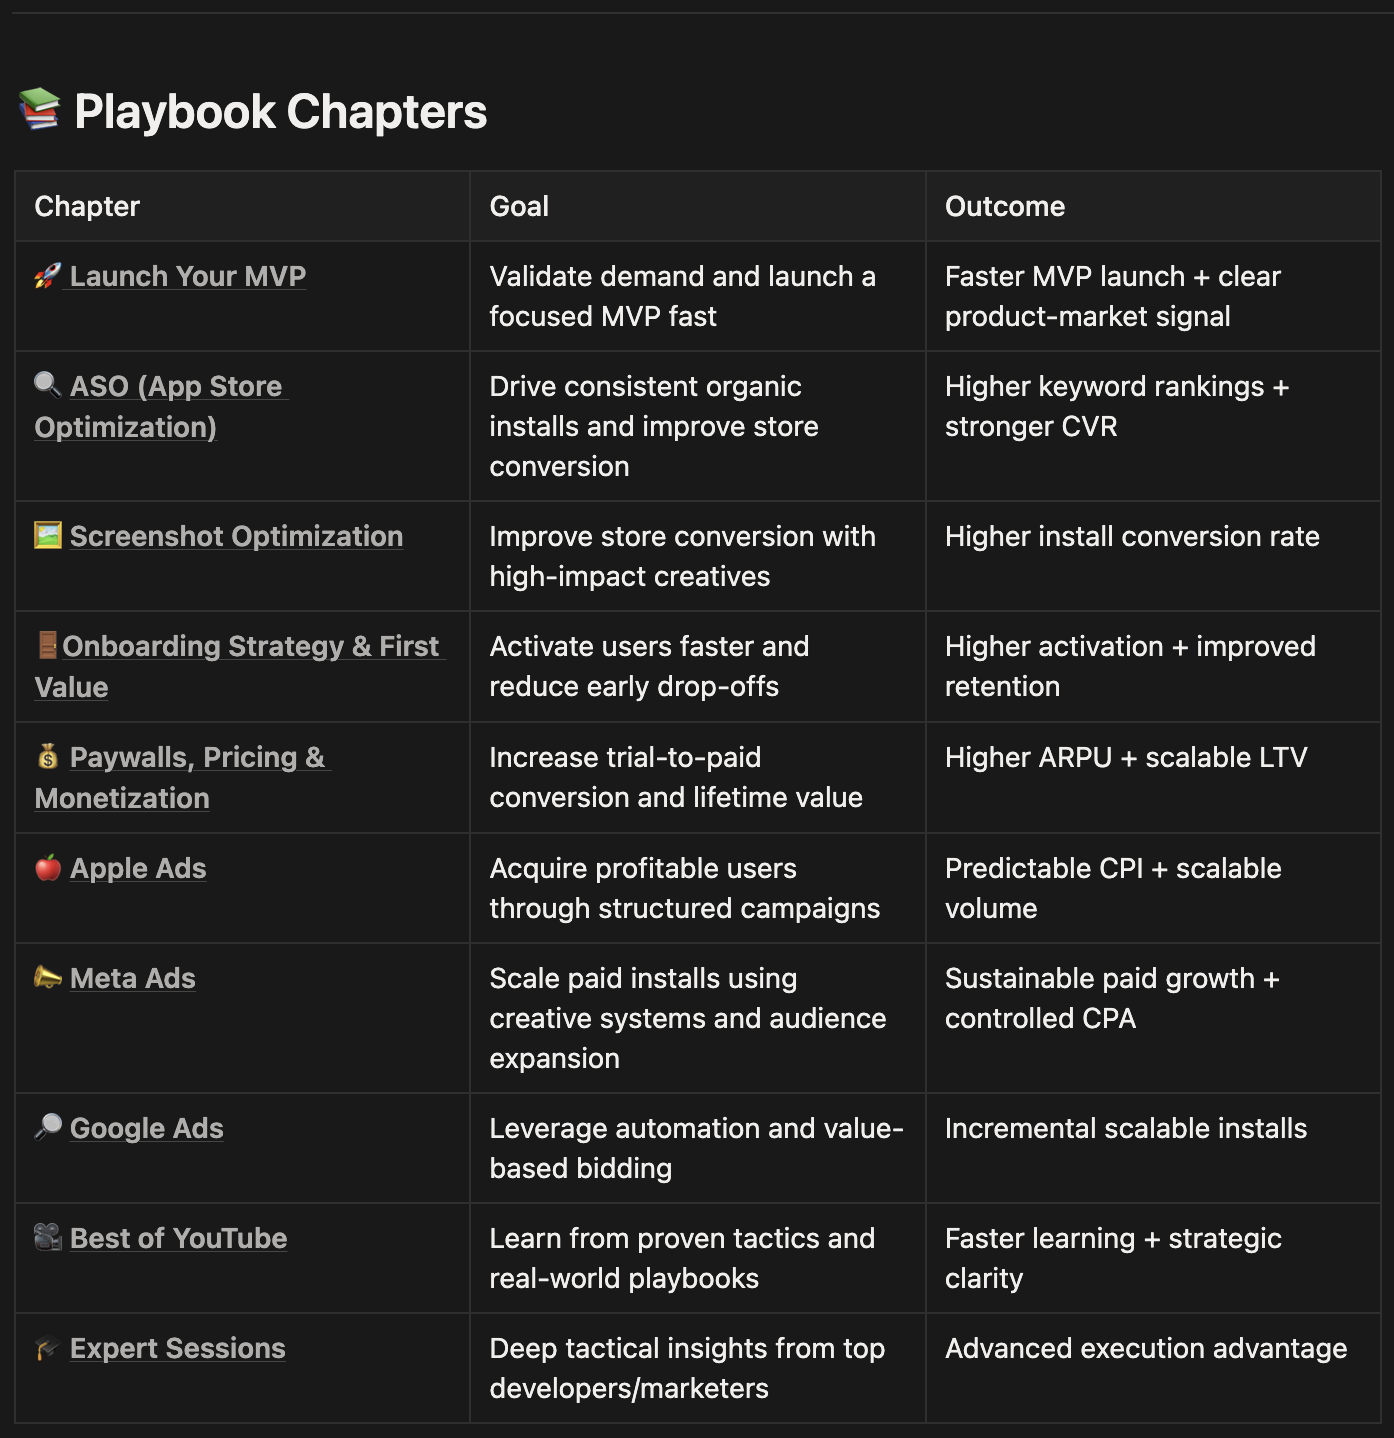Viewport: 1394px width, 1438px height.
Task: Click the graduation cap icon beside Expert Sessions
Action: click(x=47, y=1349)
